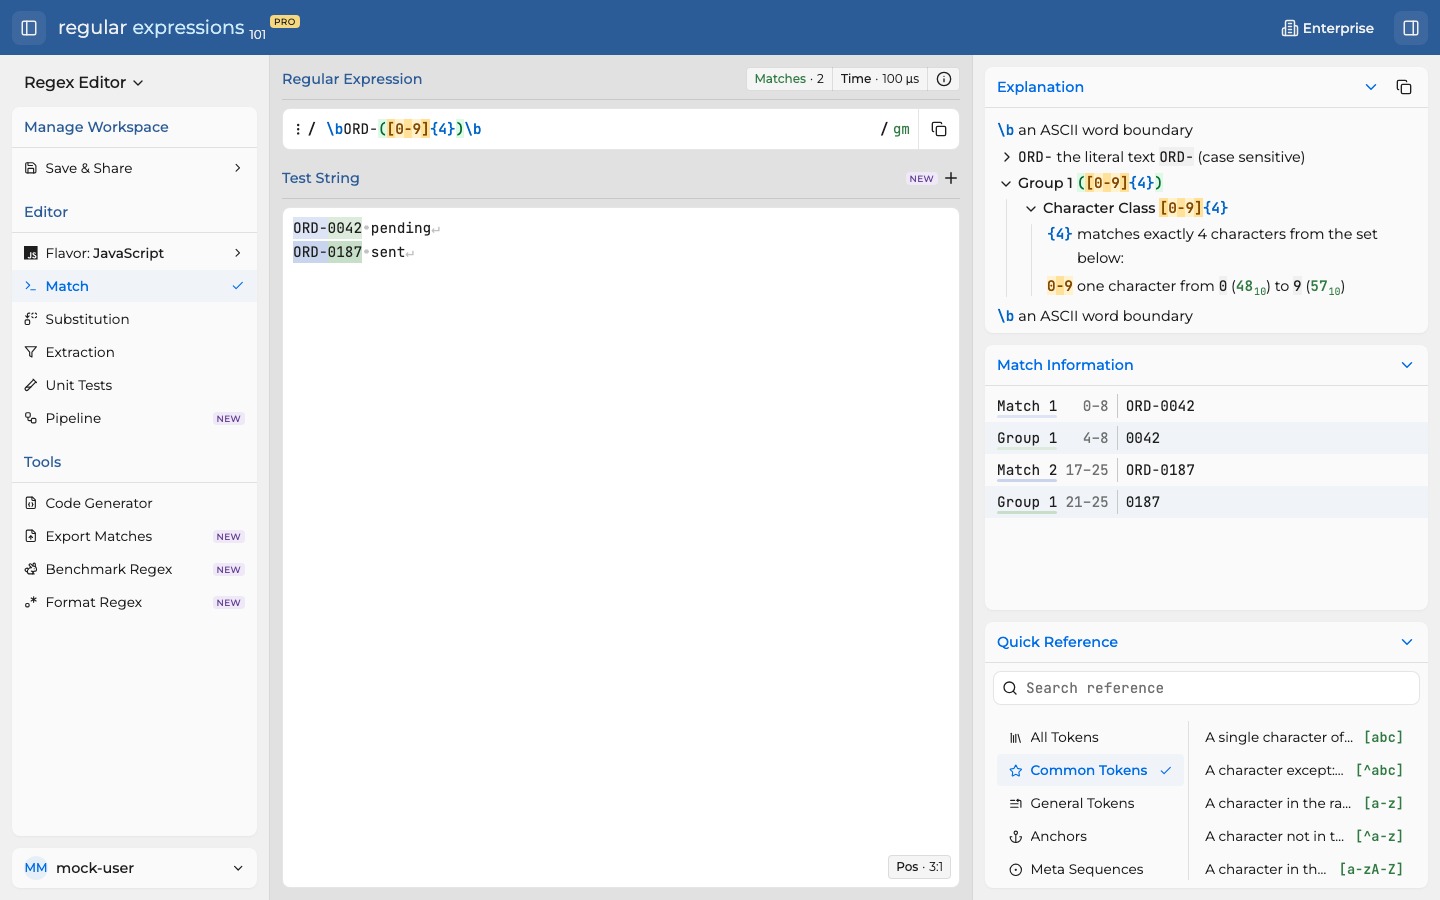The height and width of the screenshot is (900, 1440).
Task: Toggle the right sidebar panel icon
Action: [1411, 28]
